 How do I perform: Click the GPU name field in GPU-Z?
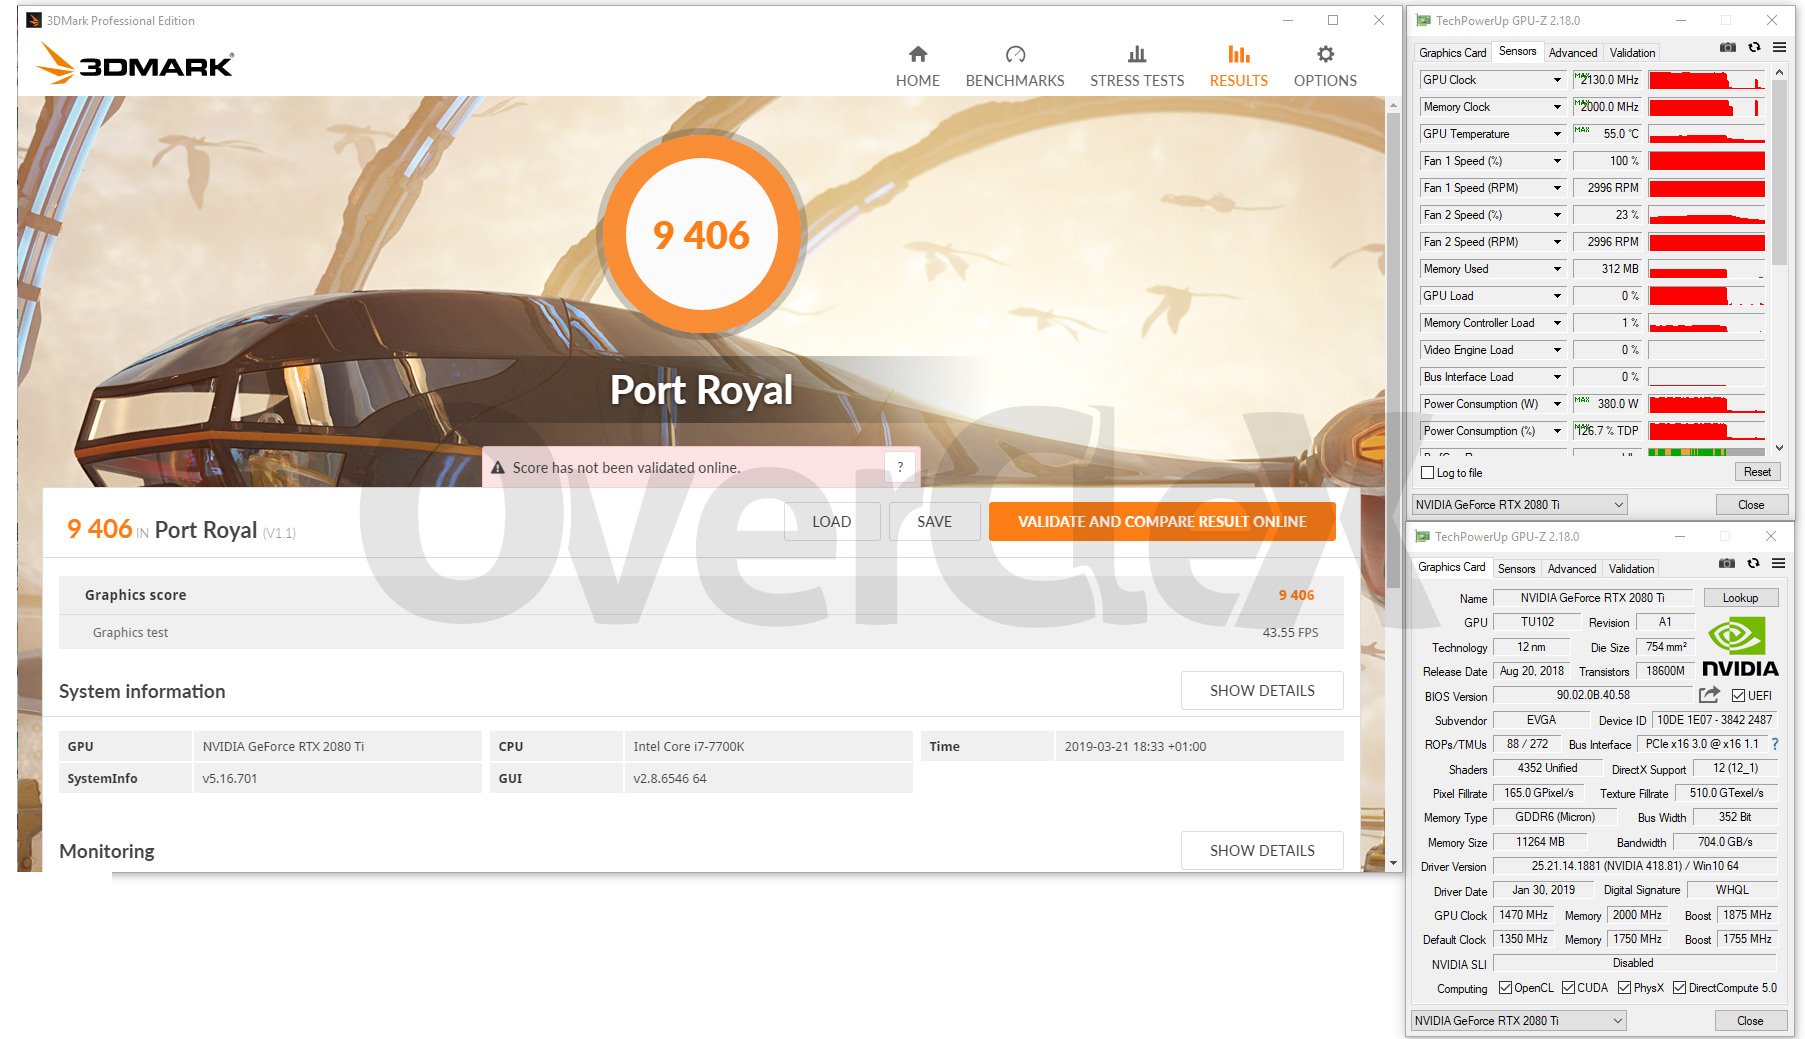[x=1593, y=598]
